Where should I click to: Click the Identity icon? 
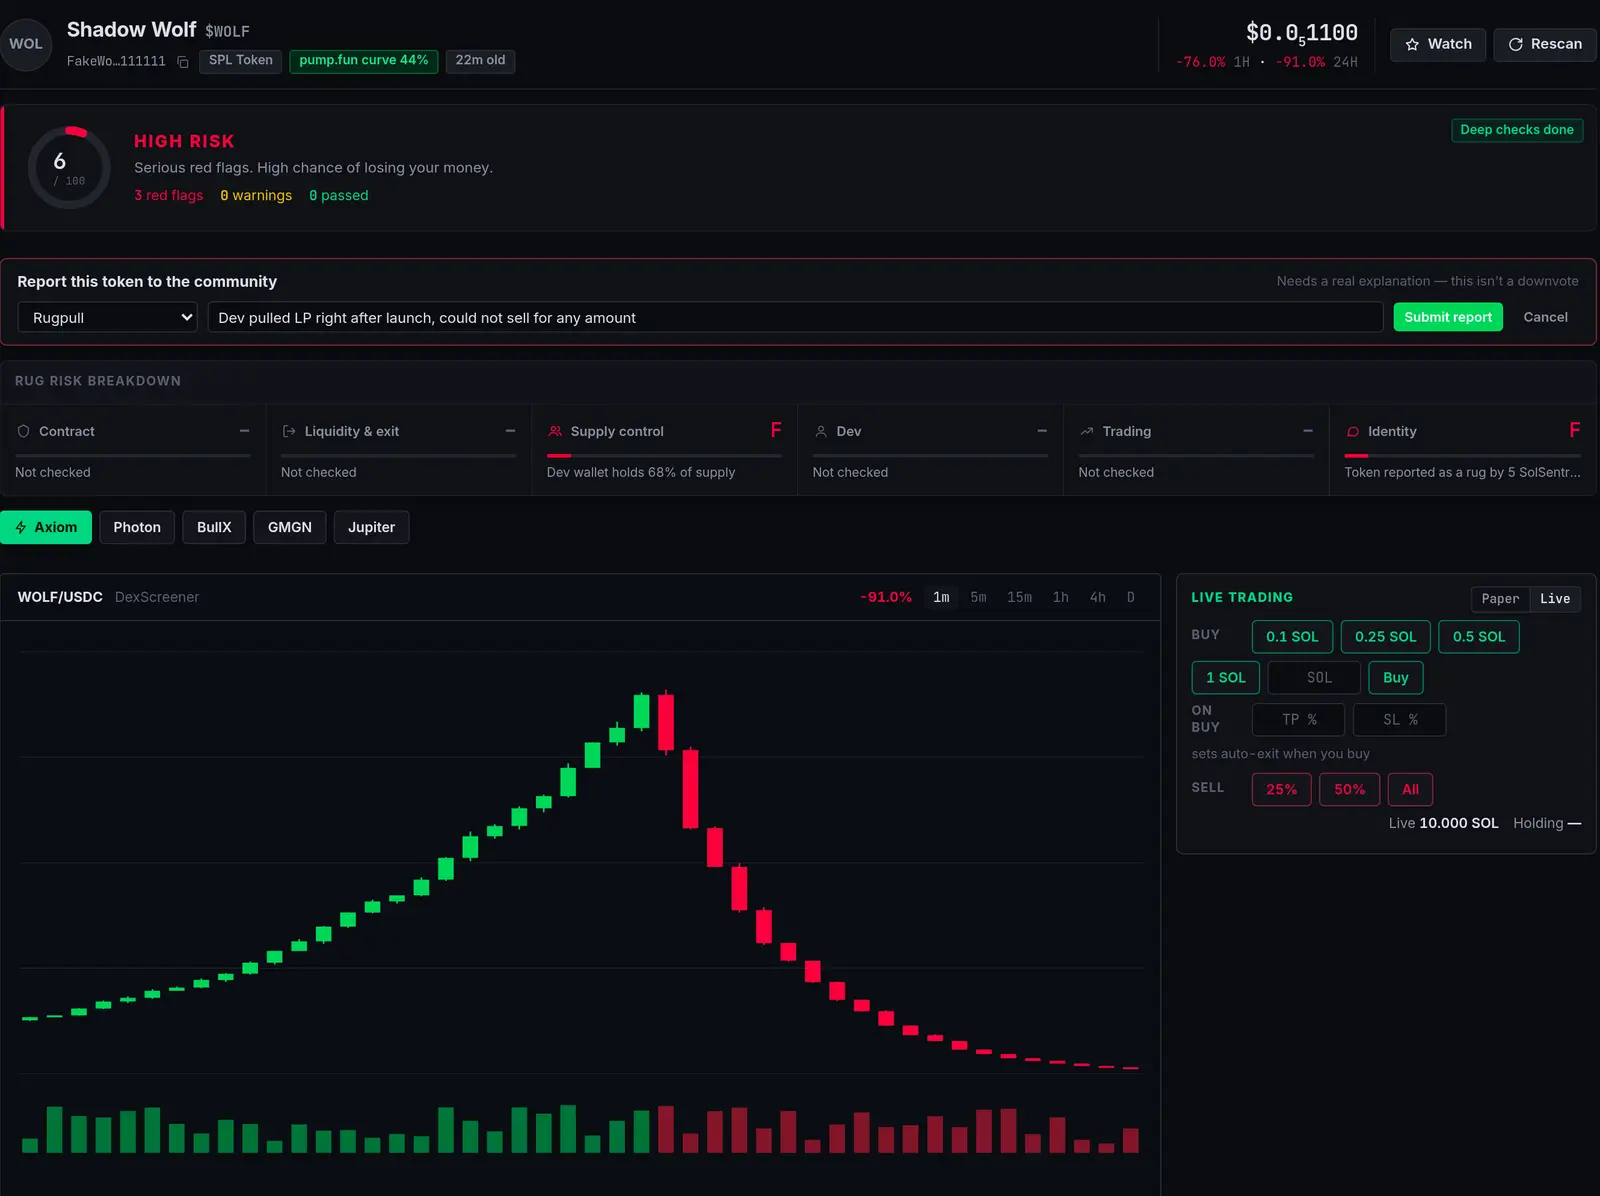pos(1353,432)
